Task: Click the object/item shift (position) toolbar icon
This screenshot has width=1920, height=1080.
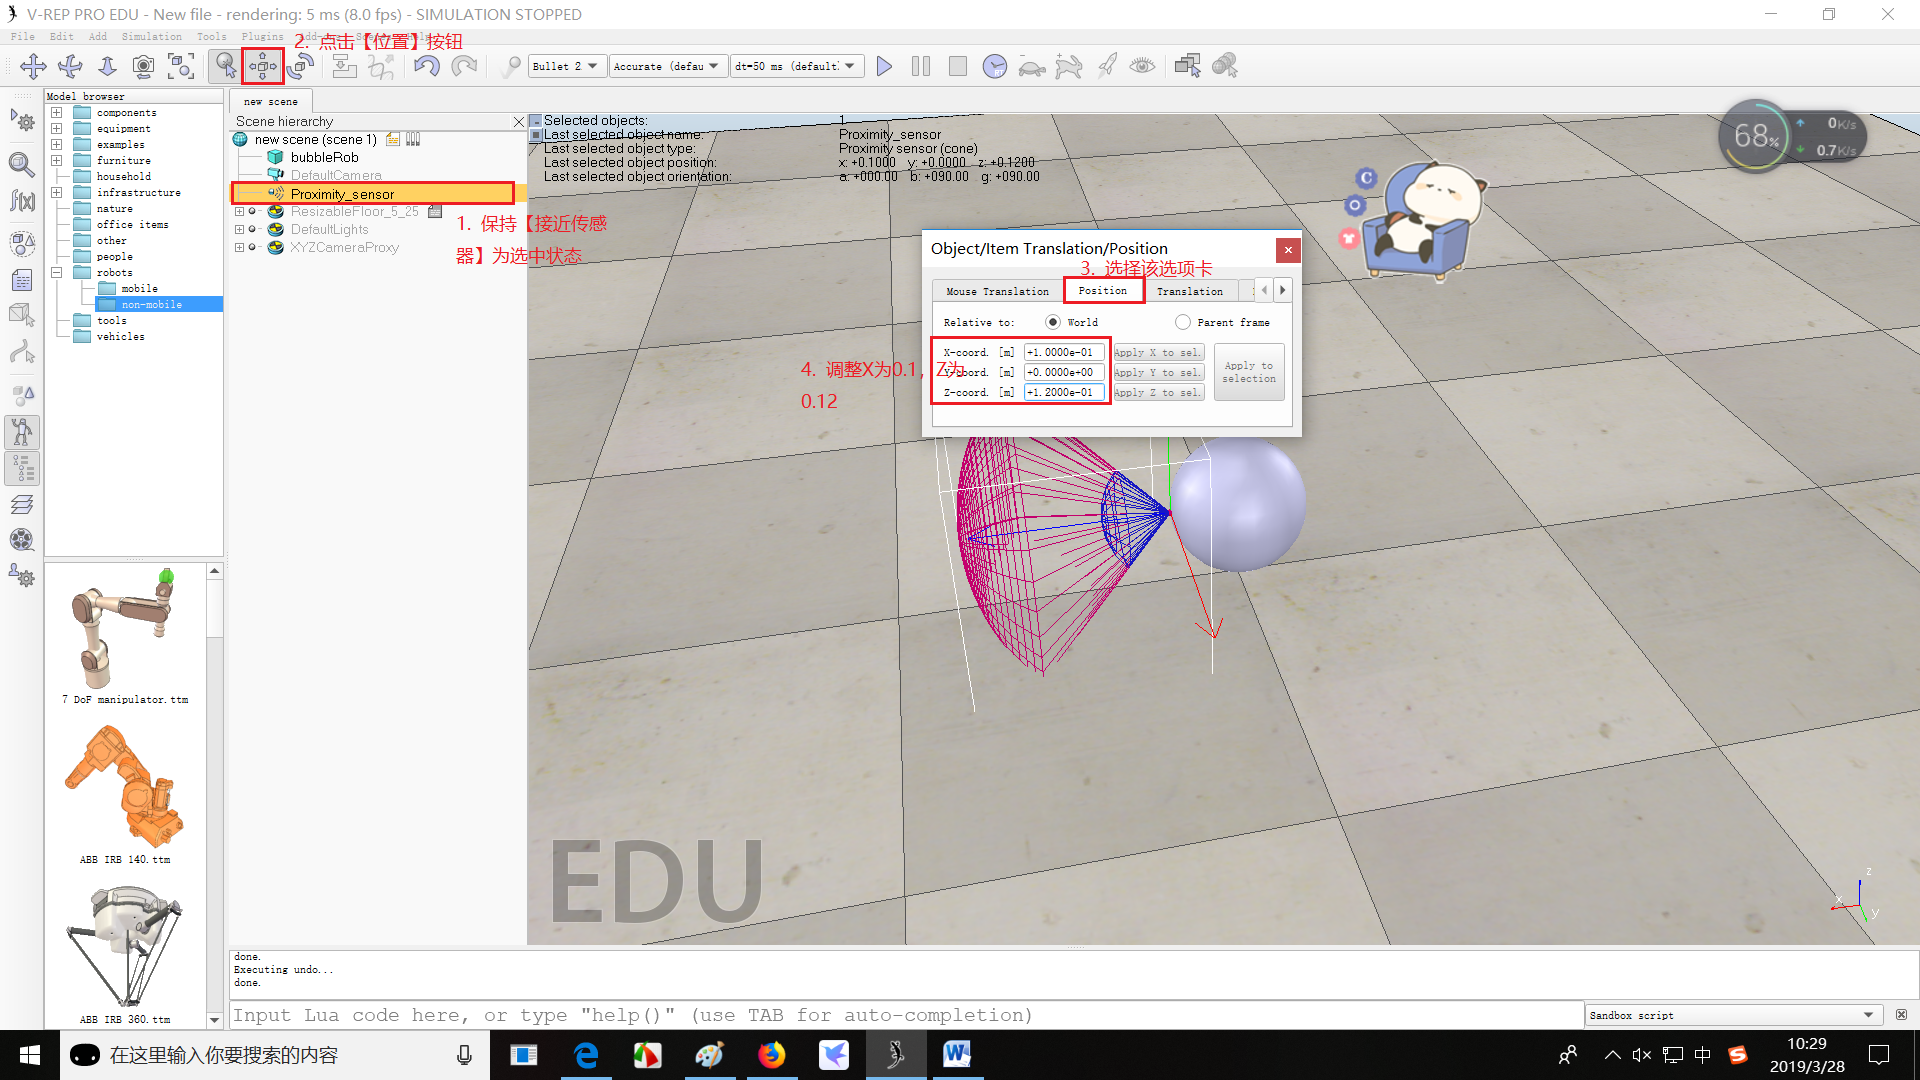Action: (263, 66)
